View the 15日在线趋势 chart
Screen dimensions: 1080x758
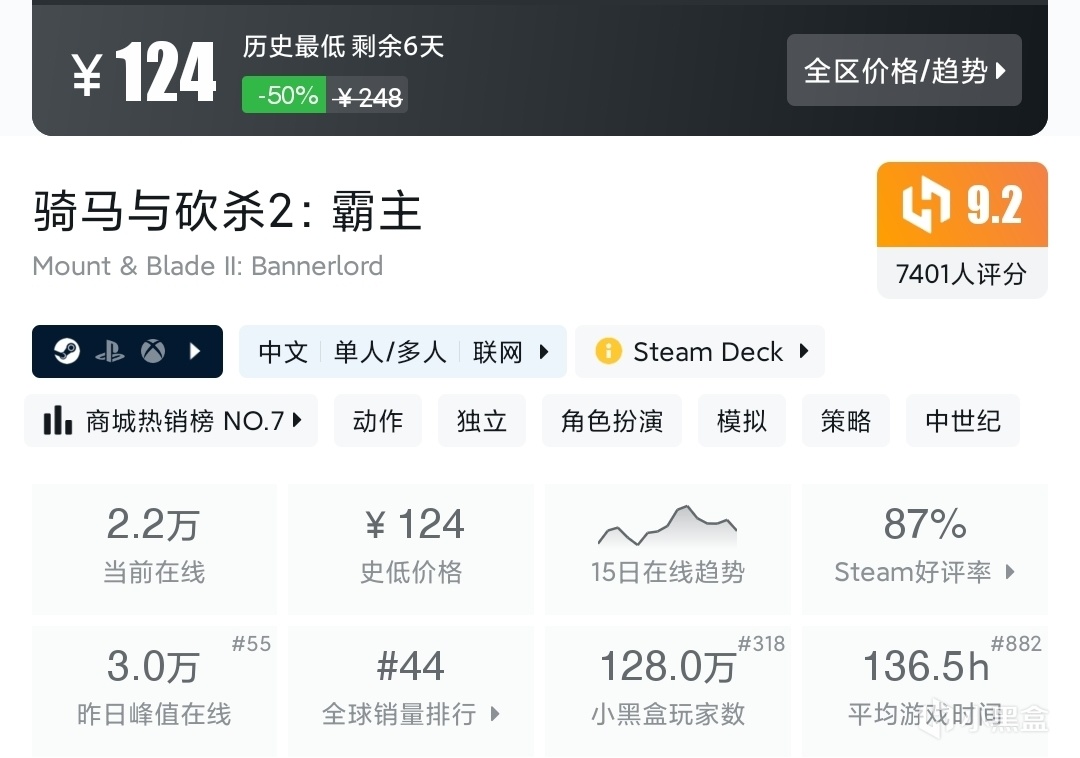[x=667, y=548]
